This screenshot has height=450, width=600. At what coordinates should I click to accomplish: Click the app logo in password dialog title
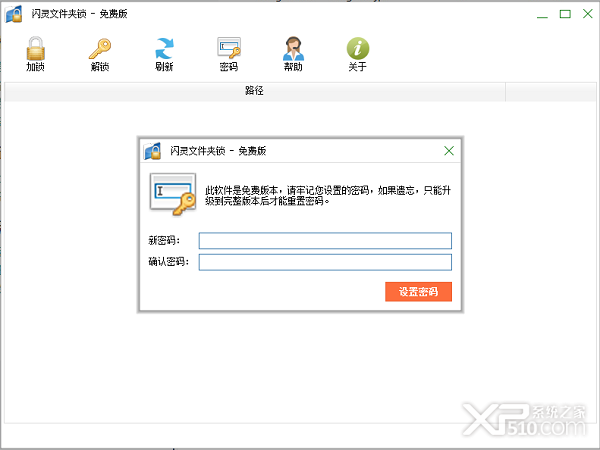pyautogui.click(x=152, y=151)
